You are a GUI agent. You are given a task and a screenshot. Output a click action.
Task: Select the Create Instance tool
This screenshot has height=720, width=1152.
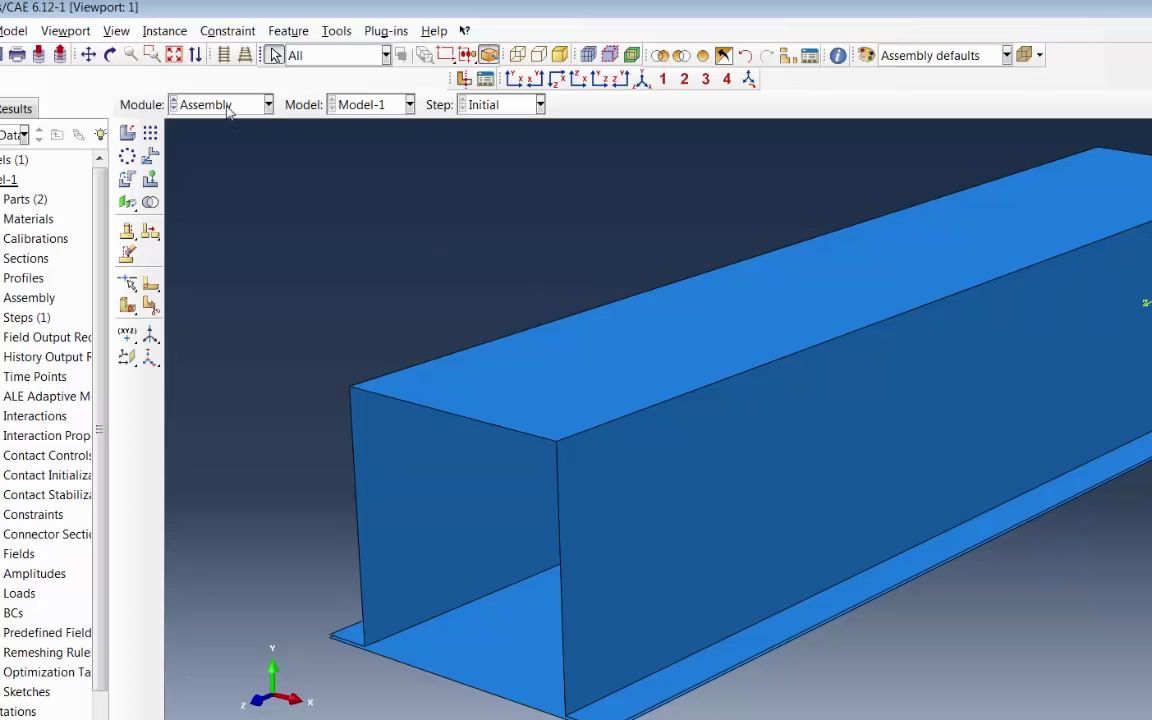[127, 132]
